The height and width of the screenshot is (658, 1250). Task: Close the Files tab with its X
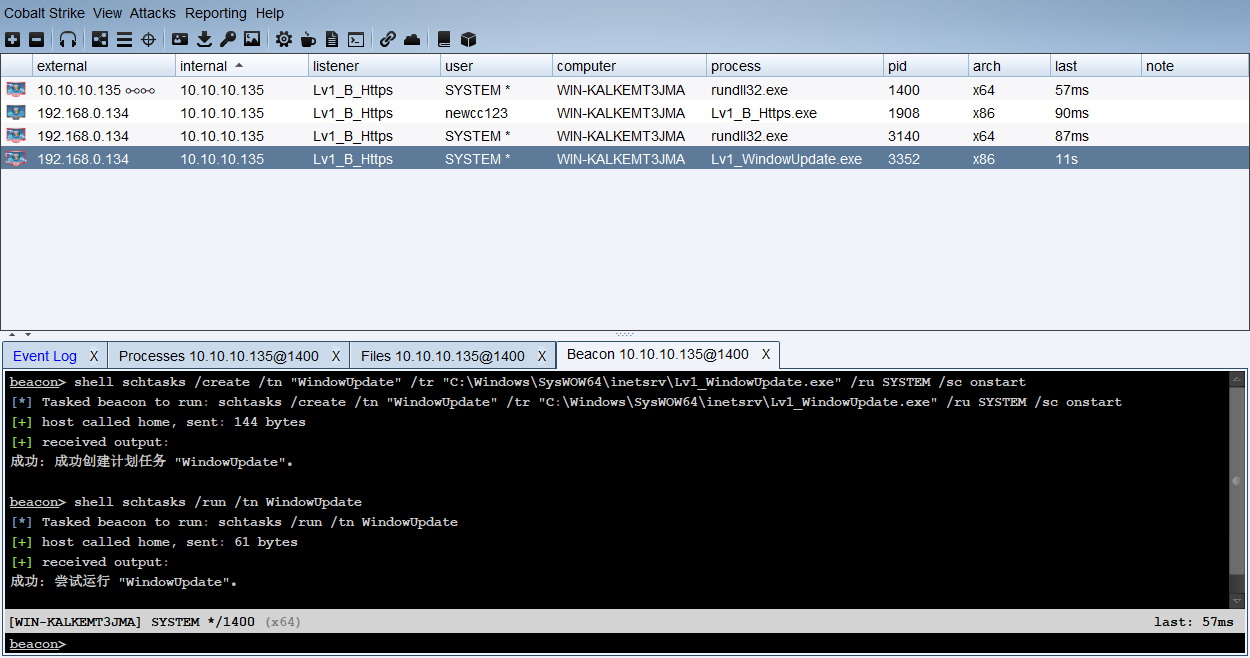(542, 356)
